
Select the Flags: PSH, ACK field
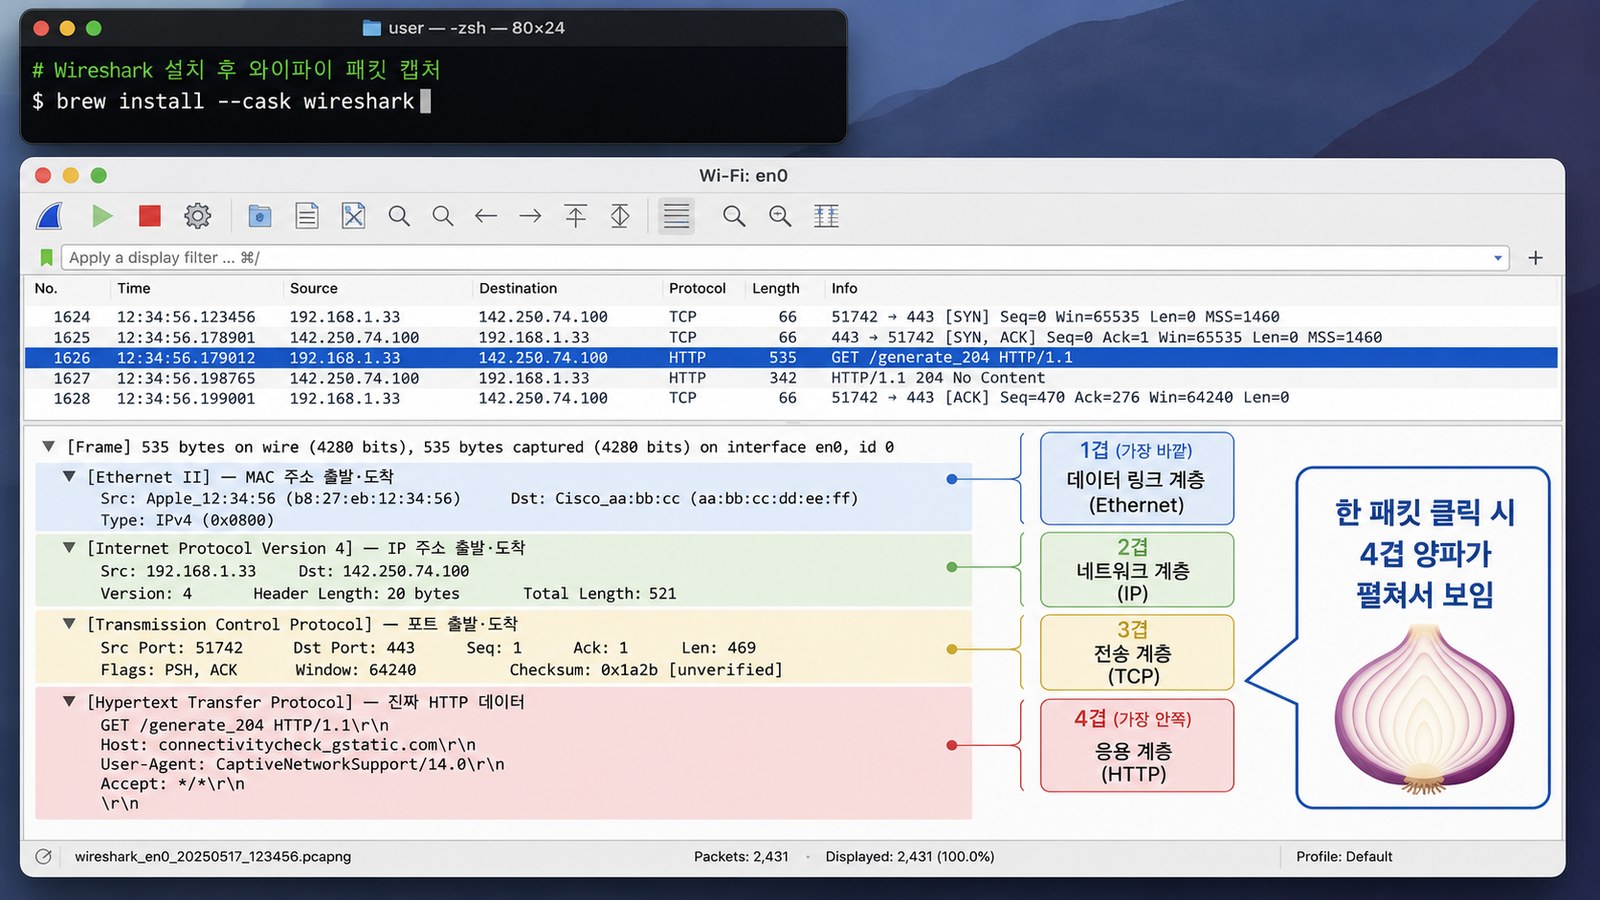coord(169,669)
